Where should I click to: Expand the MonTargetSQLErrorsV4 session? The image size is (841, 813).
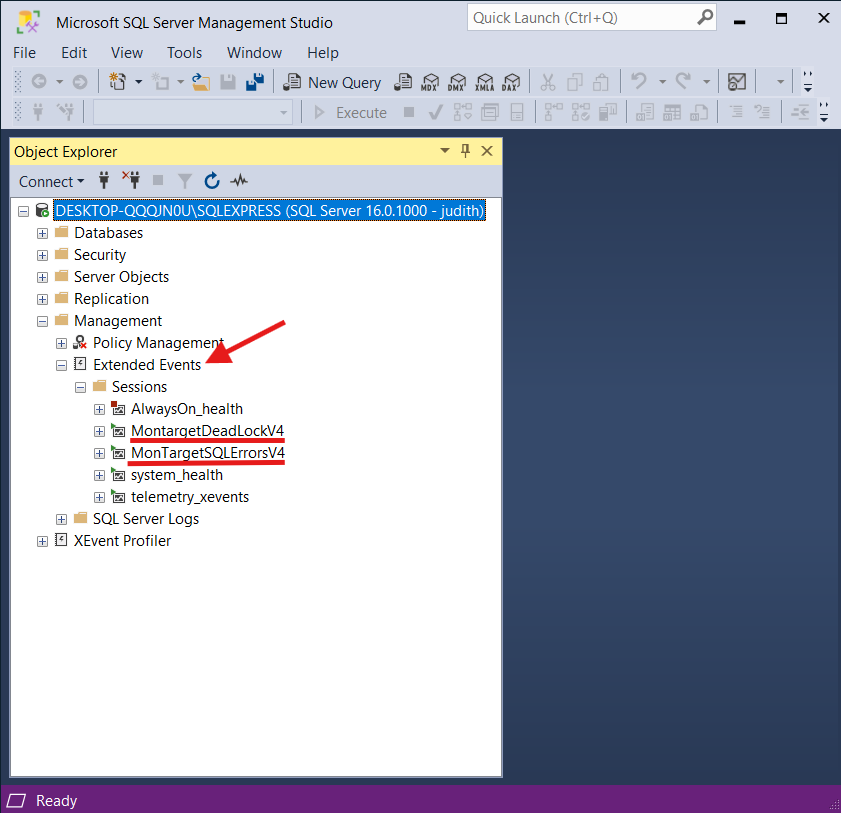click(x=99, y=453)
